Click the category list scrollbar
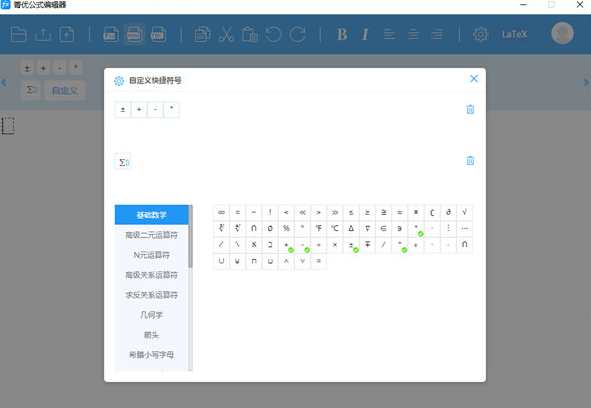This screenshot has width=591, height=408. tap(190, 237)
